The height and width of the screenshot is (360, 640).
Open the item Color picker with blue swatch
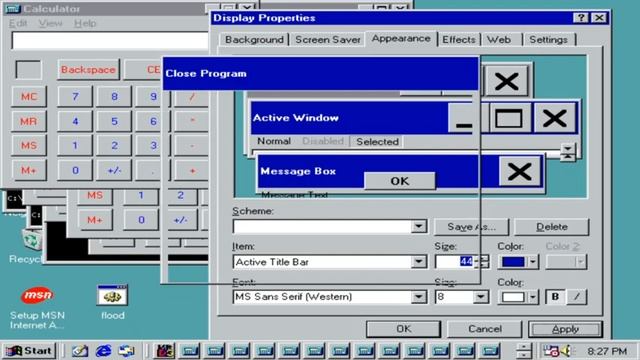(x=518, y=262)
